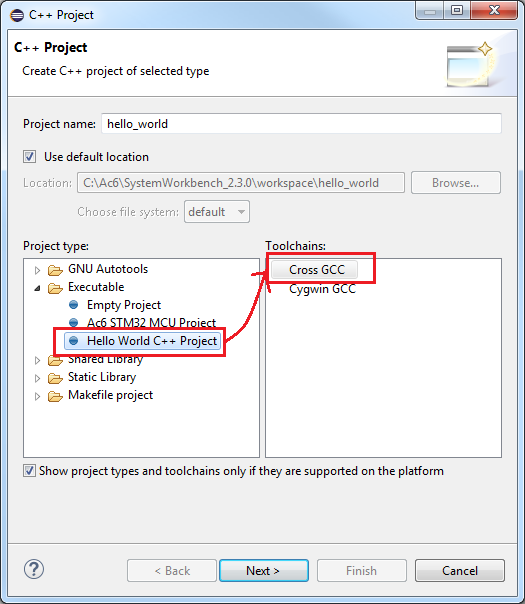The image size is (525, 604).
Task: Click the GNU Autotools folder icon
Action: tap(55, 270)
